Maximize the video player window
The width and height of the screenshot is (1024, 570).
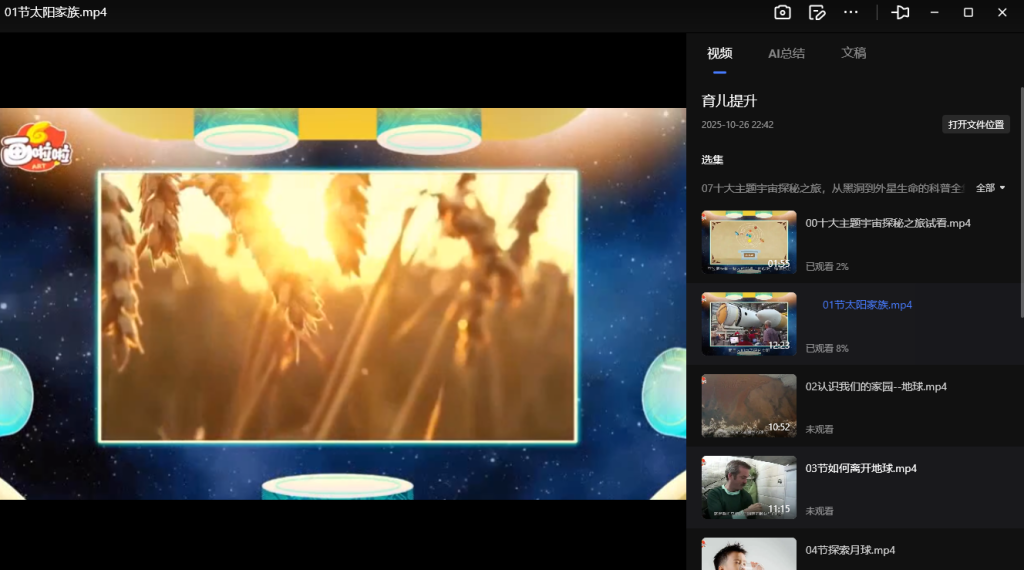(968, 12)
